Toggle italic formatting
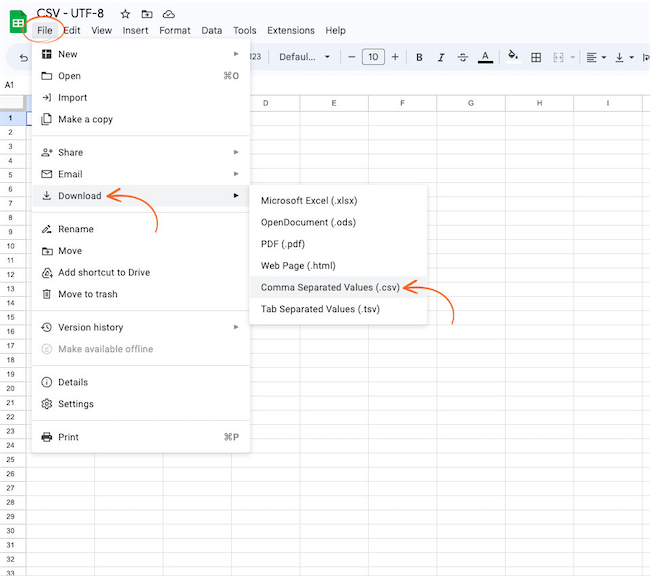 click(x=441, y=57)
